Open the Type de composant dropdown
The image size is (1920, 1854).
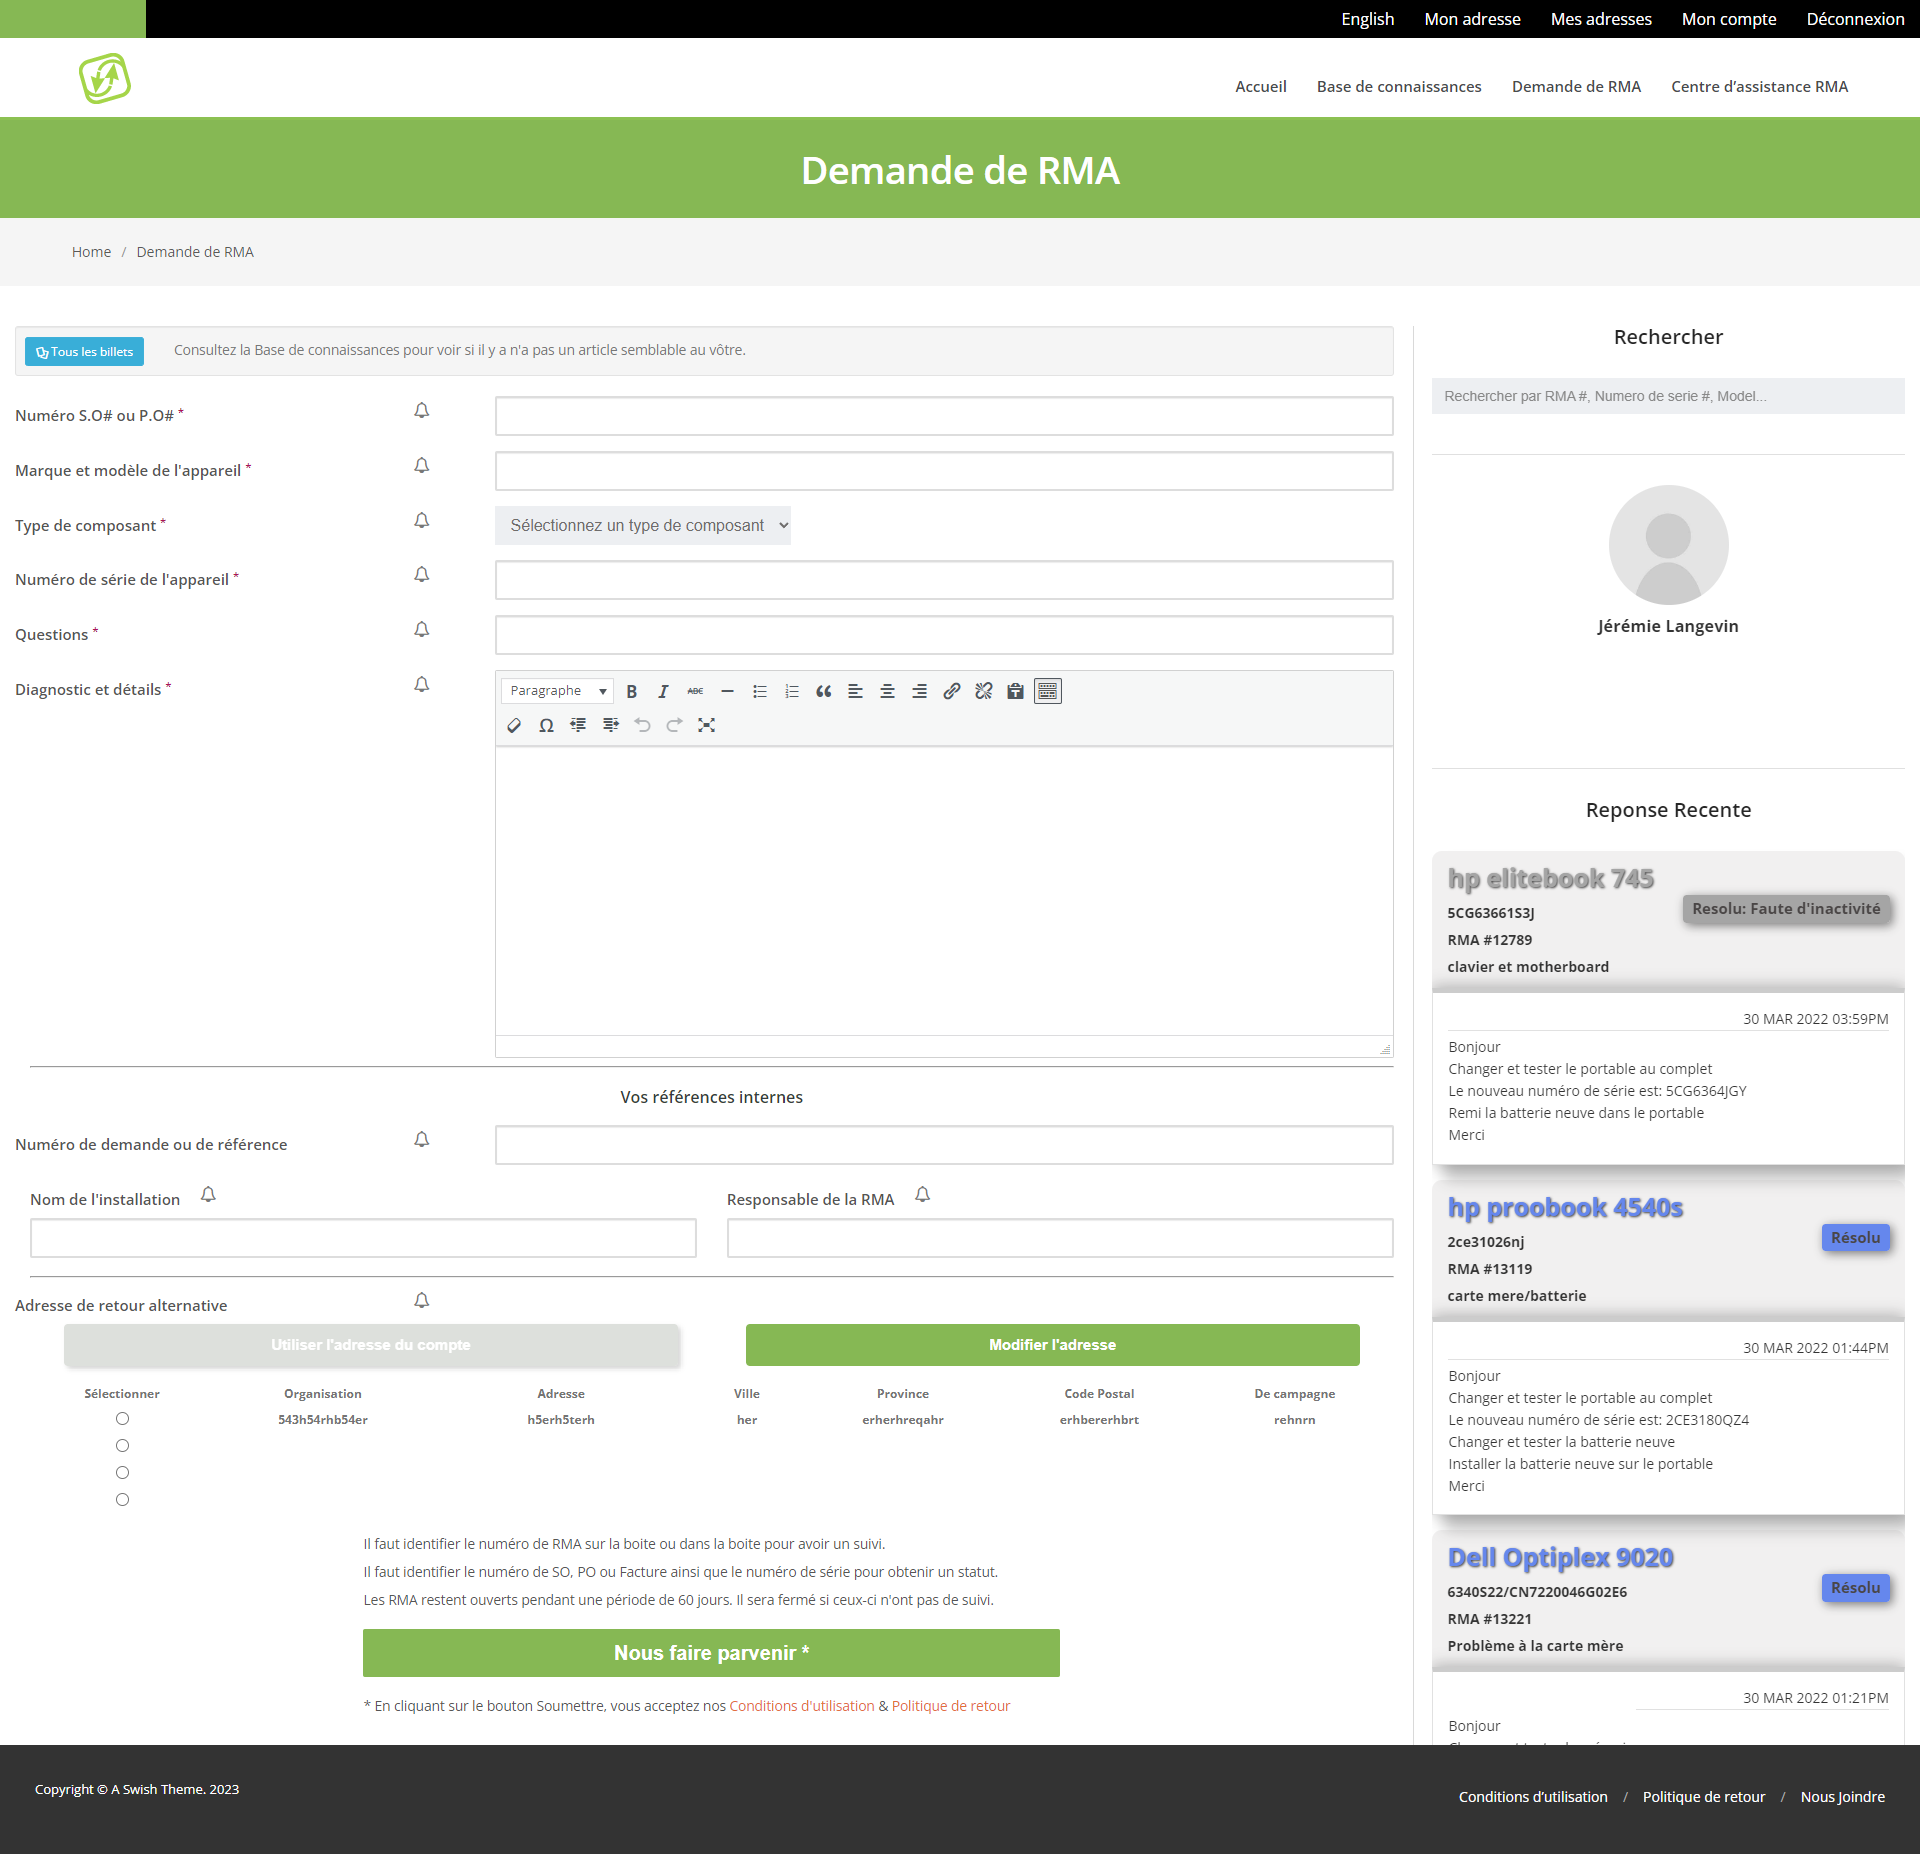pos(643,526)
